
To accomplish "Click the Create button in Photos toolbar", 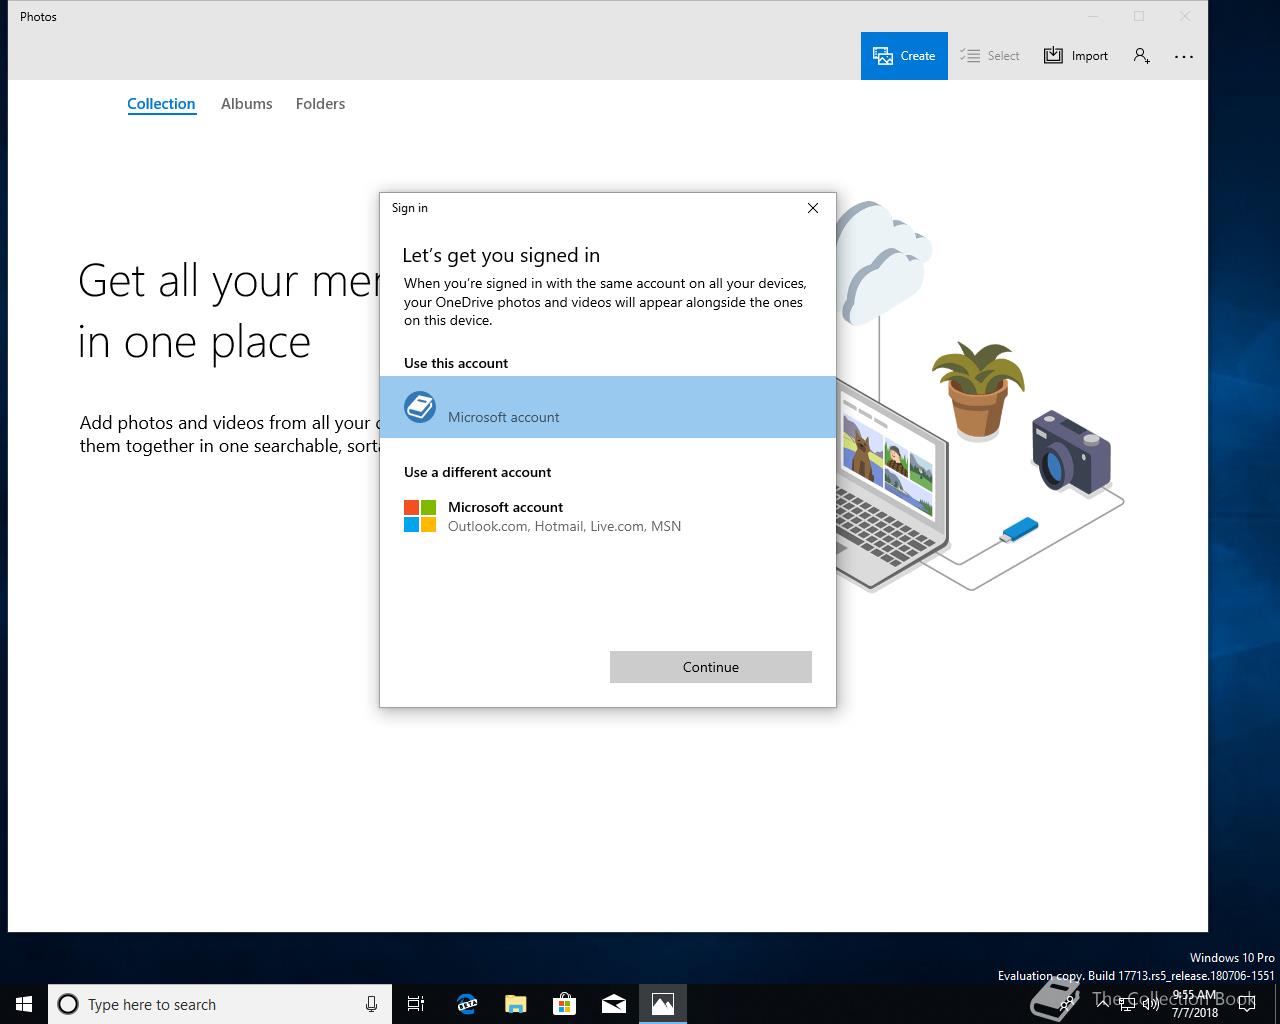I will (904, 56).
